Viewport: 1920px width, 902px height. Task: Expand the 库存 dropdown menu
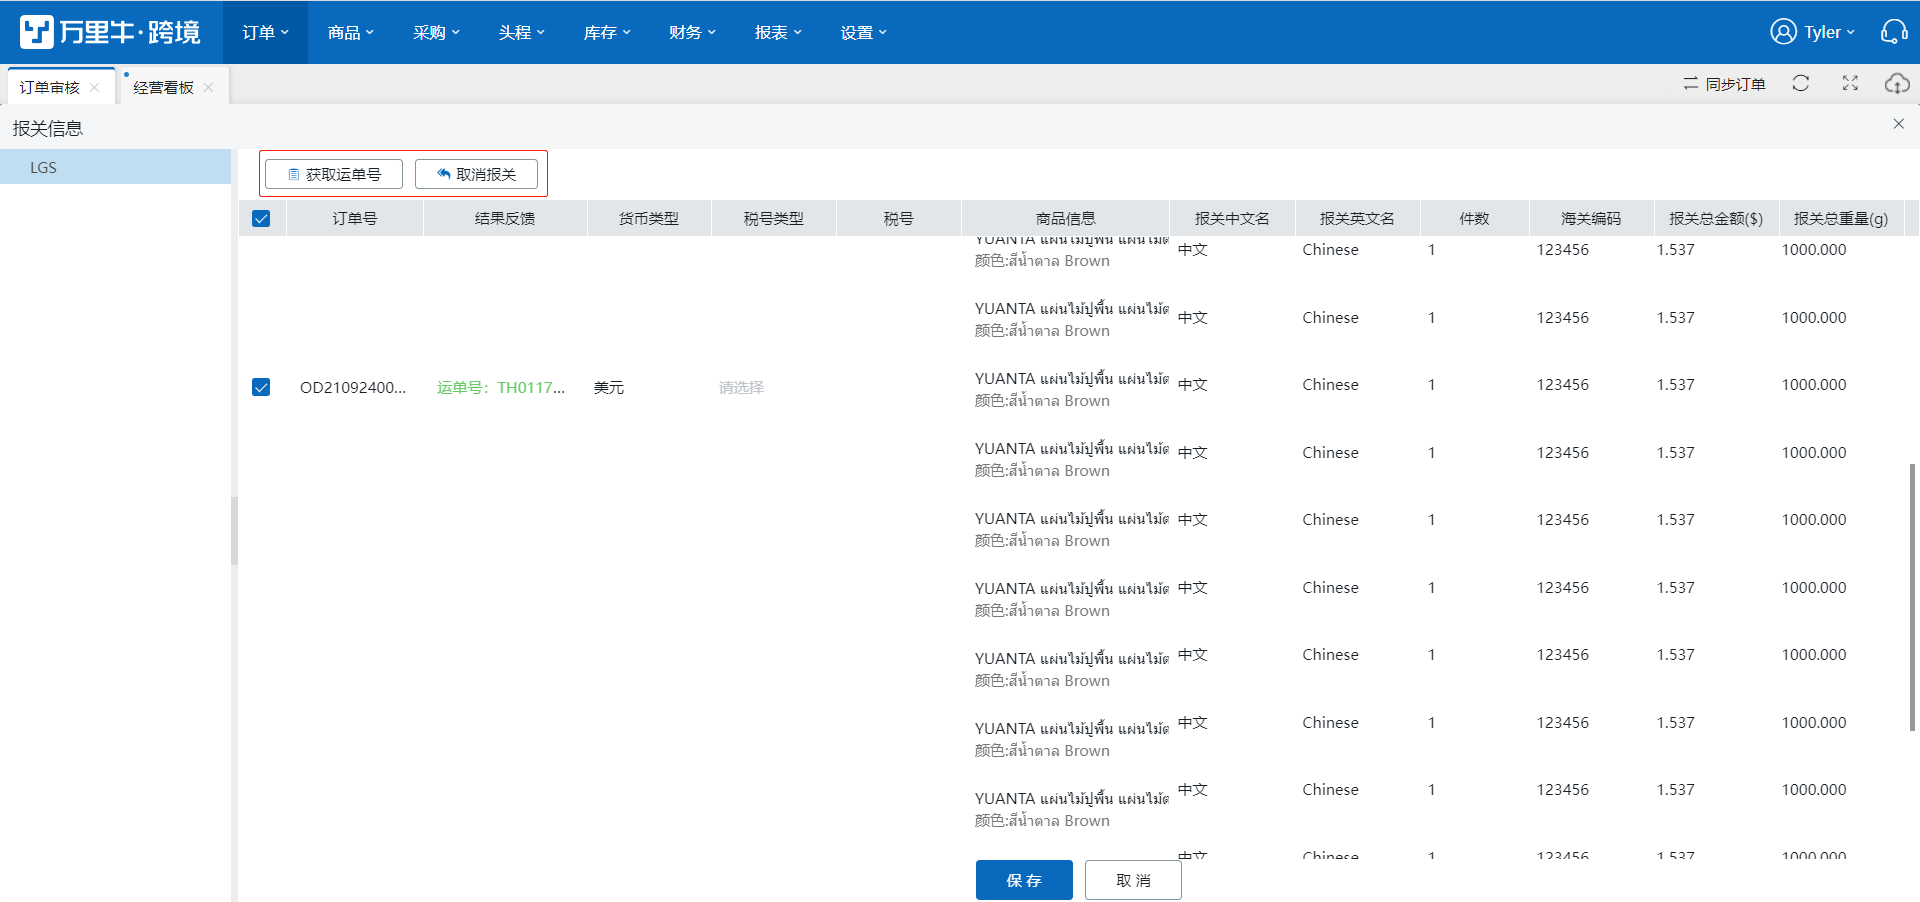(607, 32)
